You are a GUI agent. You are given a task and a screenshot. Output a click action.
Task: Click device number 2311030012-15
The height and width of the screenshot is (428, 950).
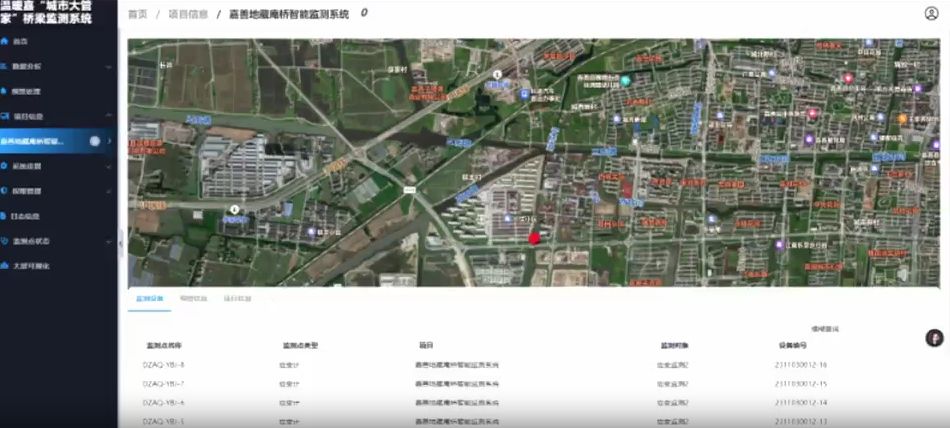click(802, 384)
